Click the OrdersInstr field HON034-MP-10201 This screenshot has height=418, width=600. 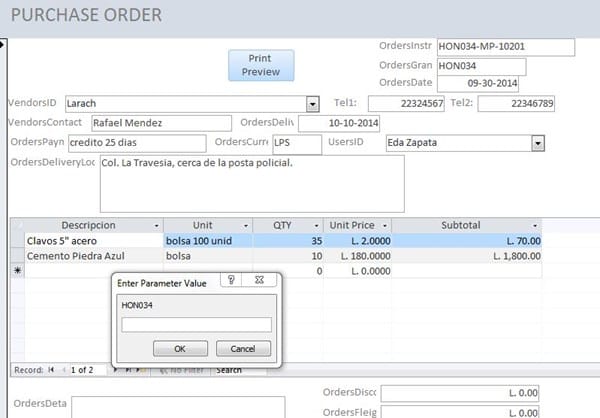tap(506, 47)
